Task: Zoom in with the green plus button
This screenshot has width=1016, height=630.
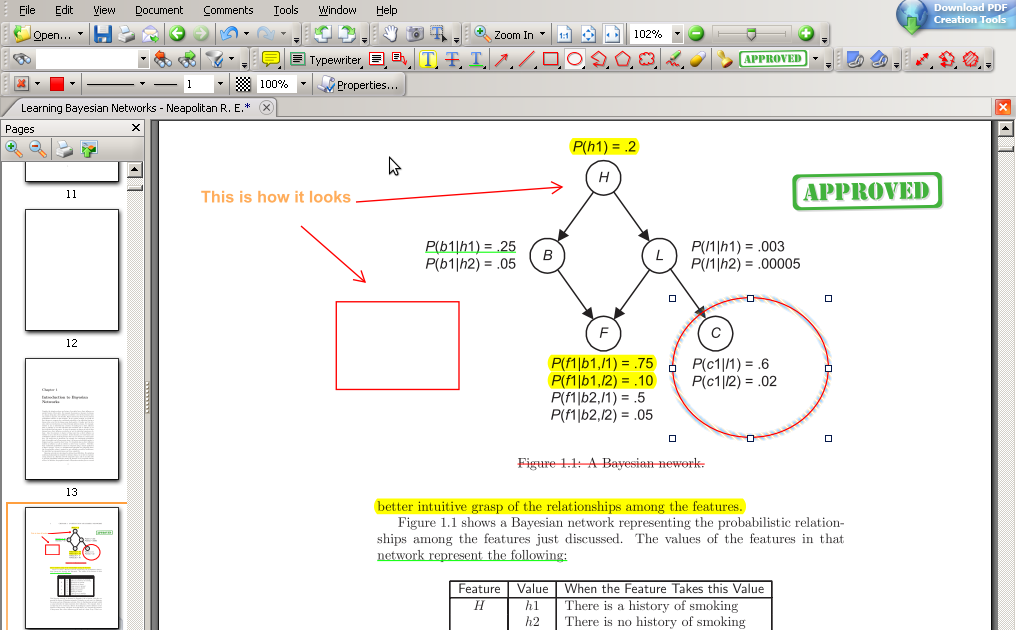Action: [806, 34]
